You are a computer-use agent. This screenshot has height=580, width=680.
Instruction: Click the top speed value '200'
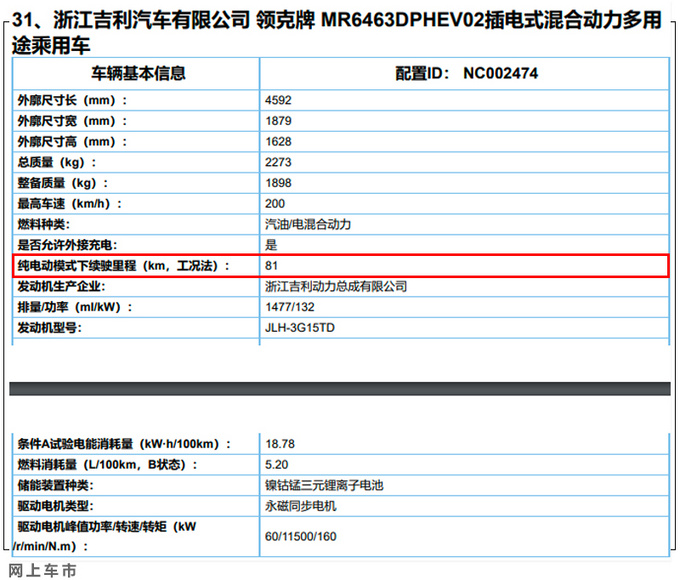[275, 204]
